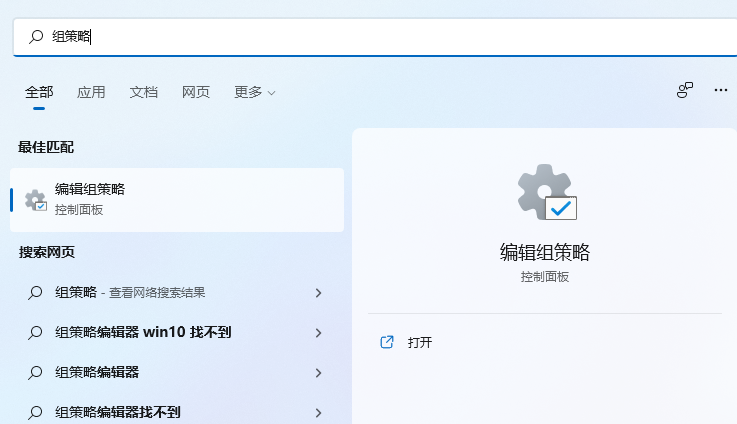The width and height of the screenshot is (737, 424).
Task: Click the search icon beside 组策略编辑器找不到
Action: pyautogui.click(x=35, y=412)
